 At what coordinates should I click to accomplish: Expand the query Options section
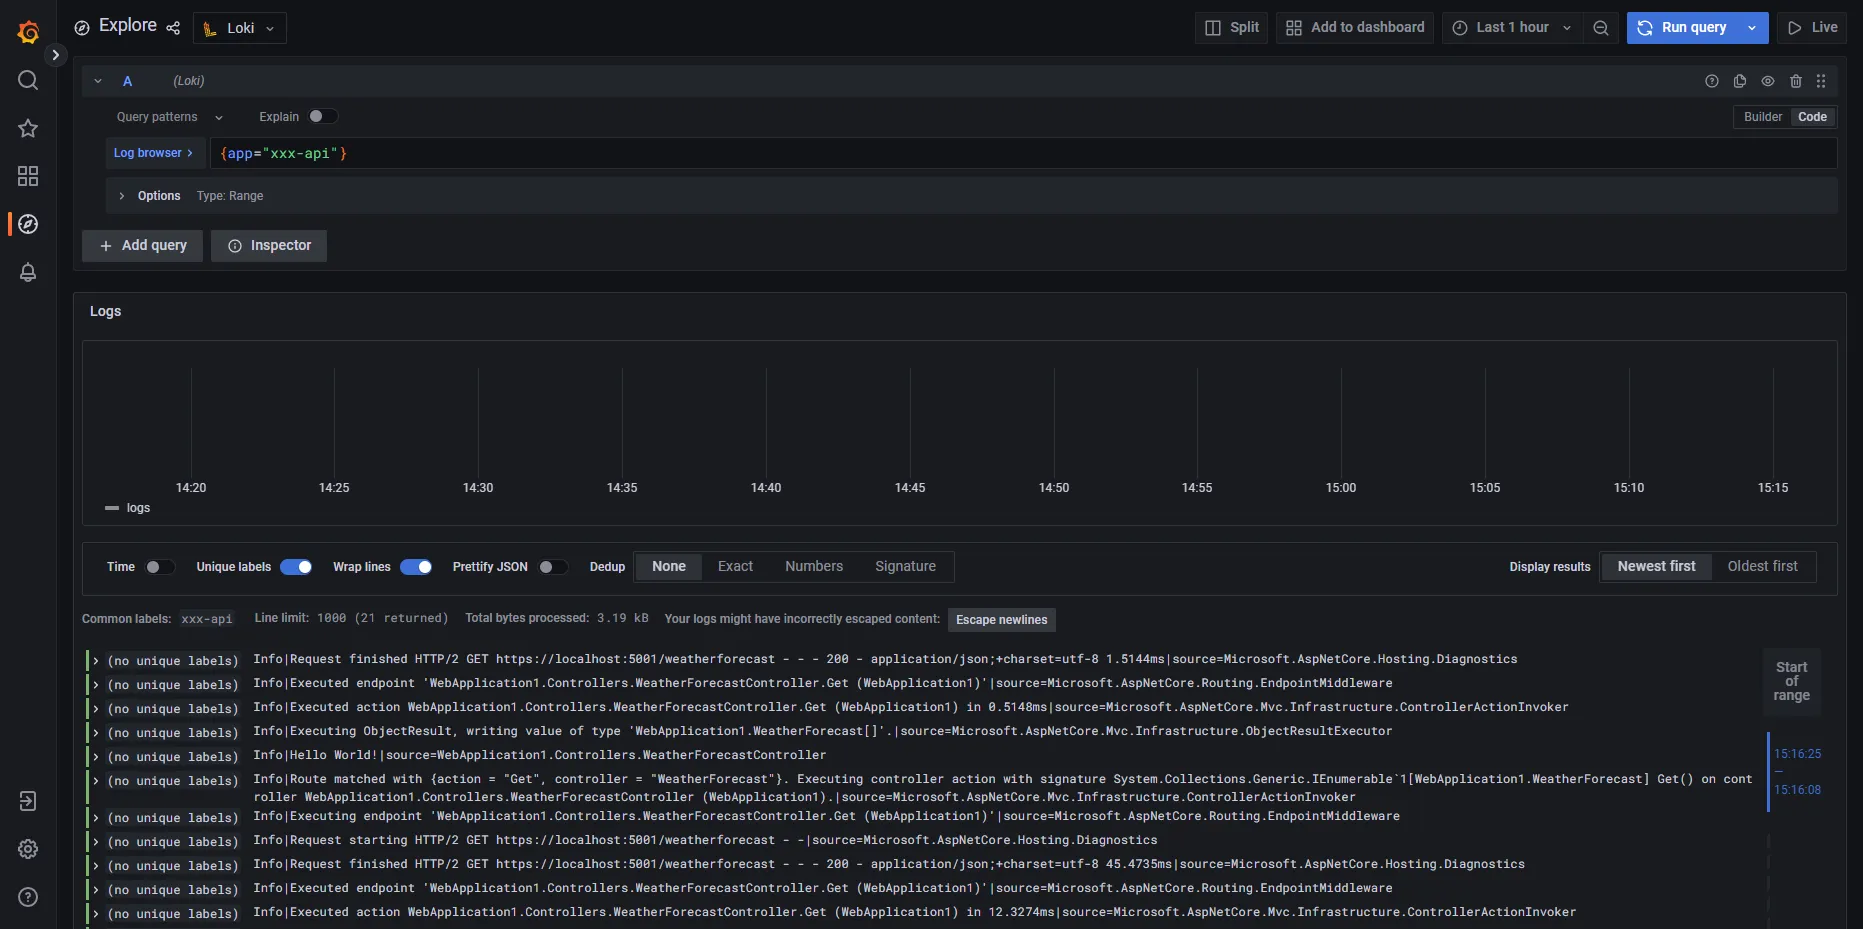pos(150,196)
